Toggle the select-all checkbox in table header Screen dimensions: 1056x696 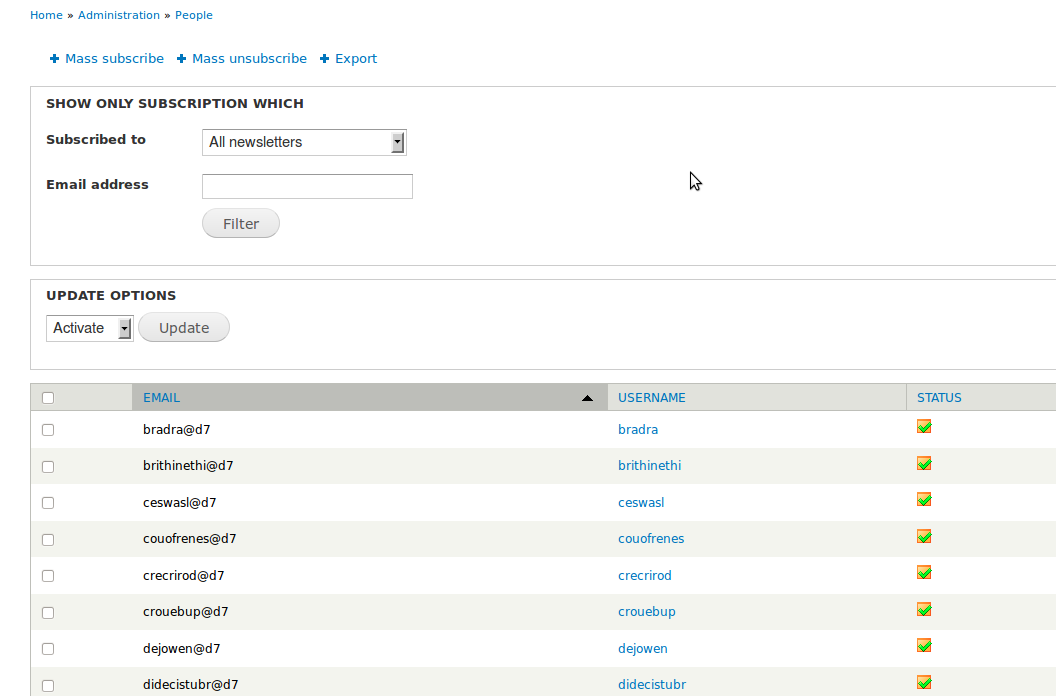(48, 398)
